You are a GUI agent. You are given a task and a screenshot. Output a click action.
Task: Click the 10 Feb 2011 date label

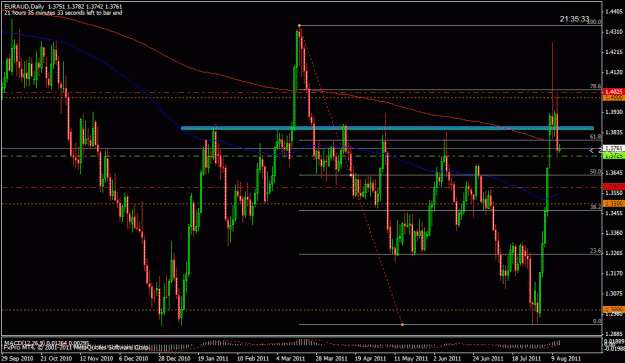point(253,359)
